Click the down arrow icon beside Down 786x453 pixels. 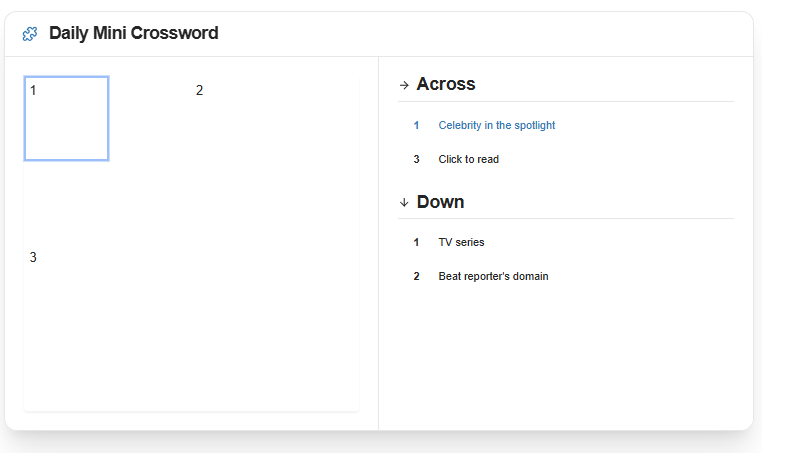point(404,202)
